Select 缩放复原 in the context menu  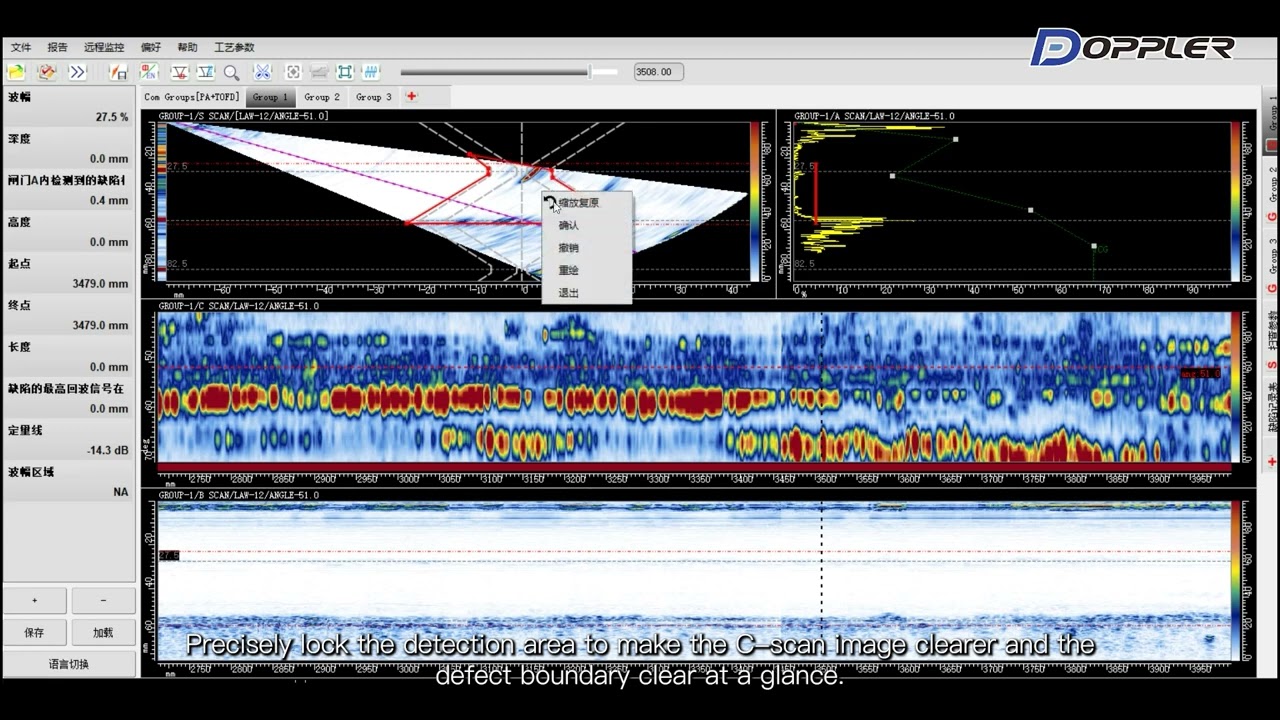tap(586, 203)
